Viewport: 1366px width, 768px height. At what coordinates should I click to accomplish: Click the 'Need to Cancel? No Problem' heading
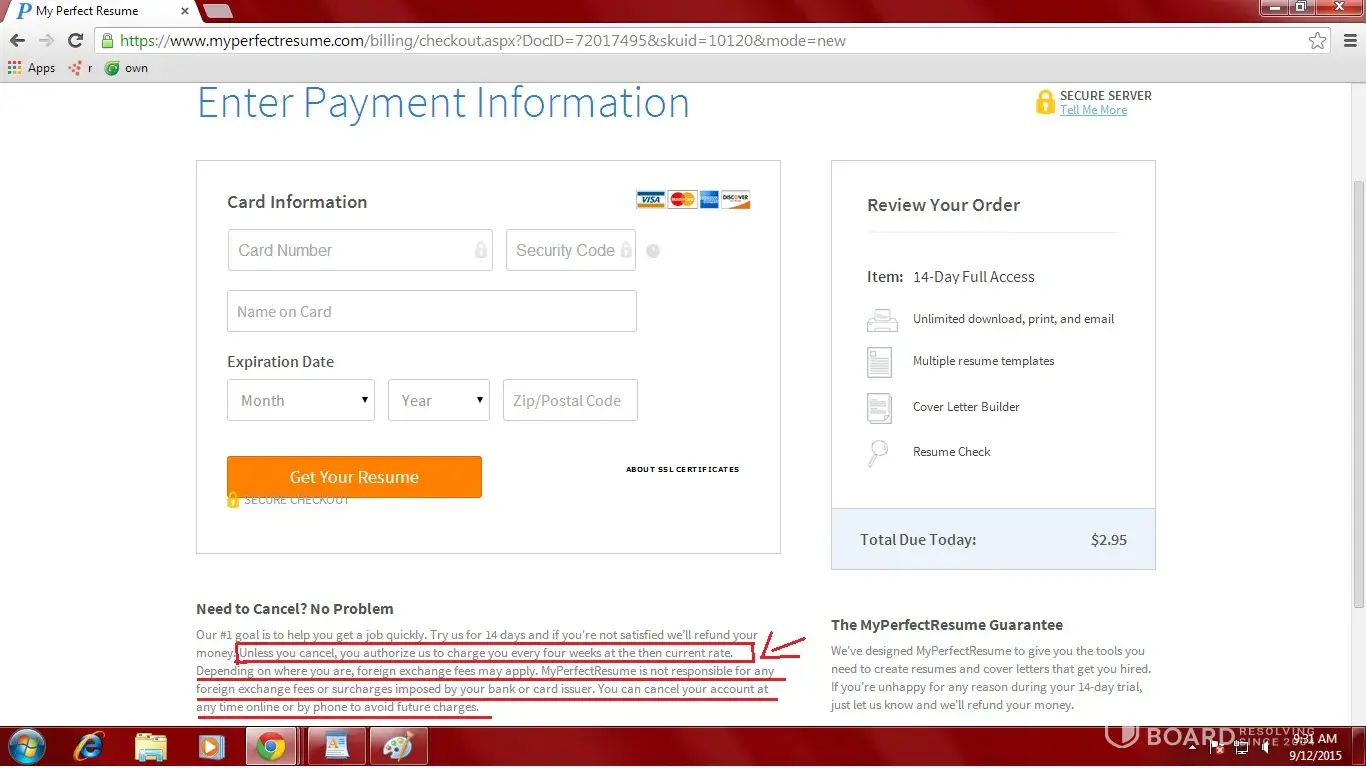[295, 609]
